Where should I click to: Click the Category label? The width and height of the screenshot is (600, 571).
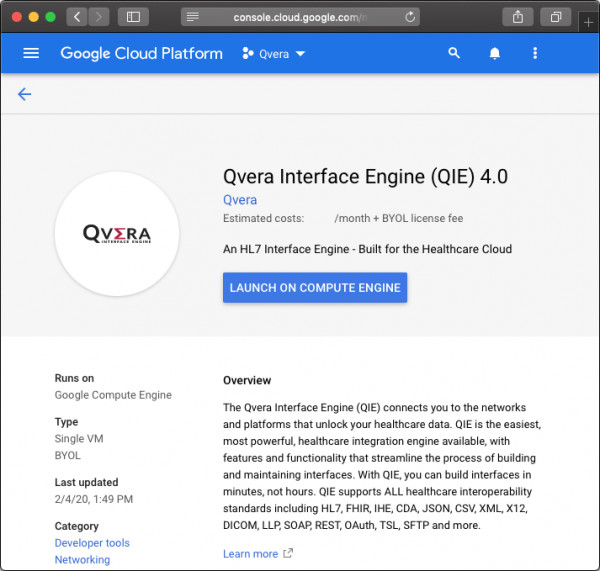pyautogui.click(x=77, y=526)
